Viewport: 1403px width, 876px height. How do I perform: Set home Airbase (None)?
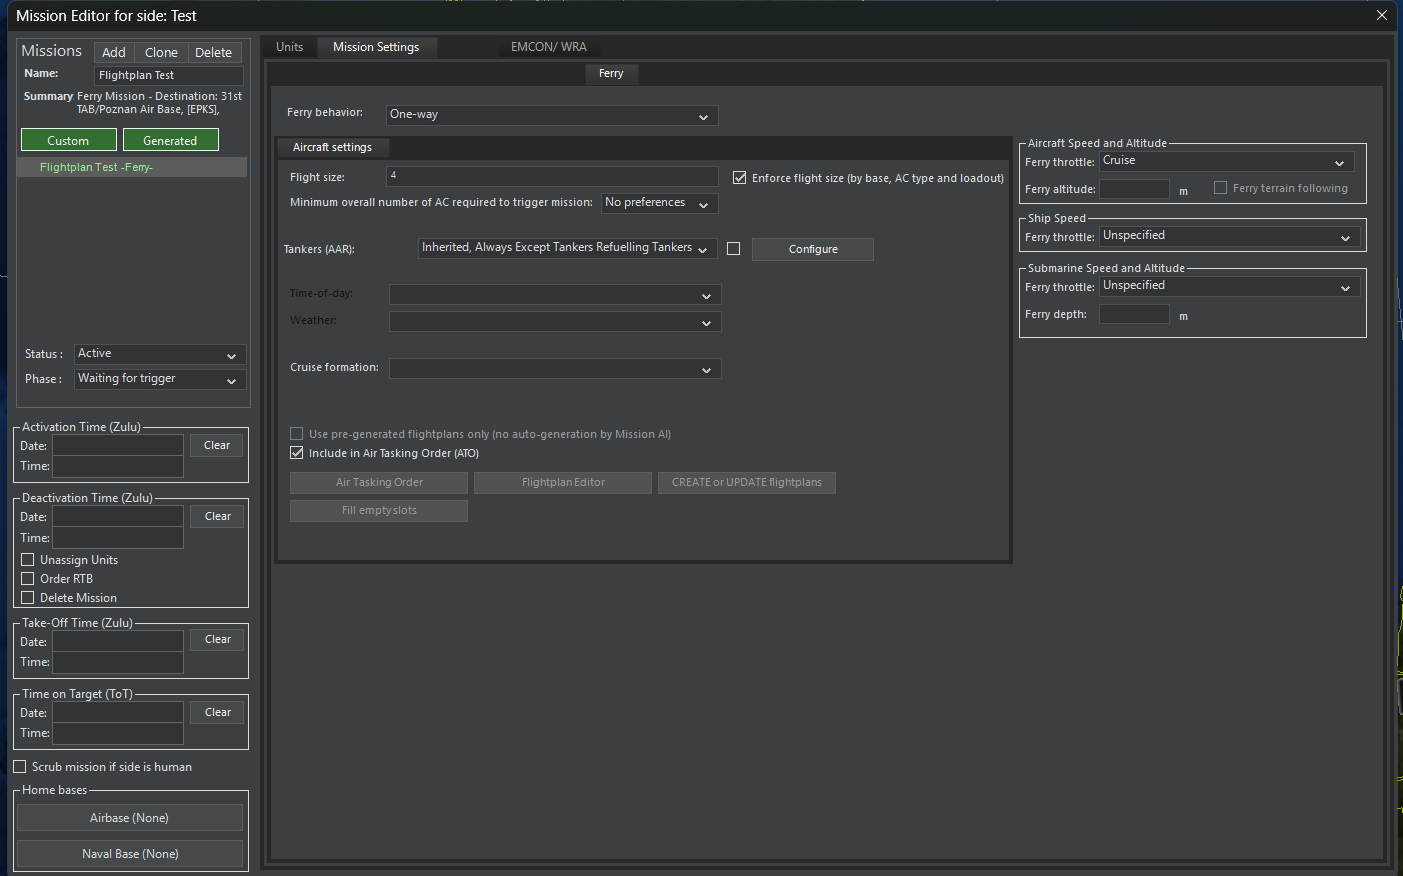[x=130, y=818]
